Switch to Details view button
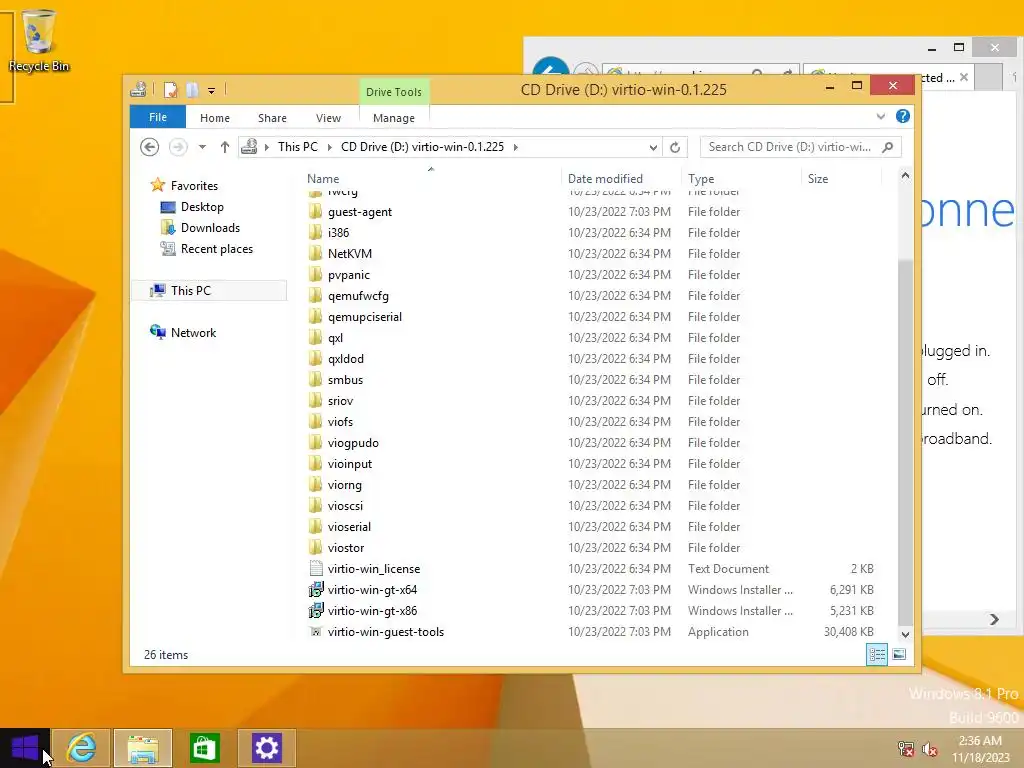This screenshot has height=768, width=1024. [876, 654]
